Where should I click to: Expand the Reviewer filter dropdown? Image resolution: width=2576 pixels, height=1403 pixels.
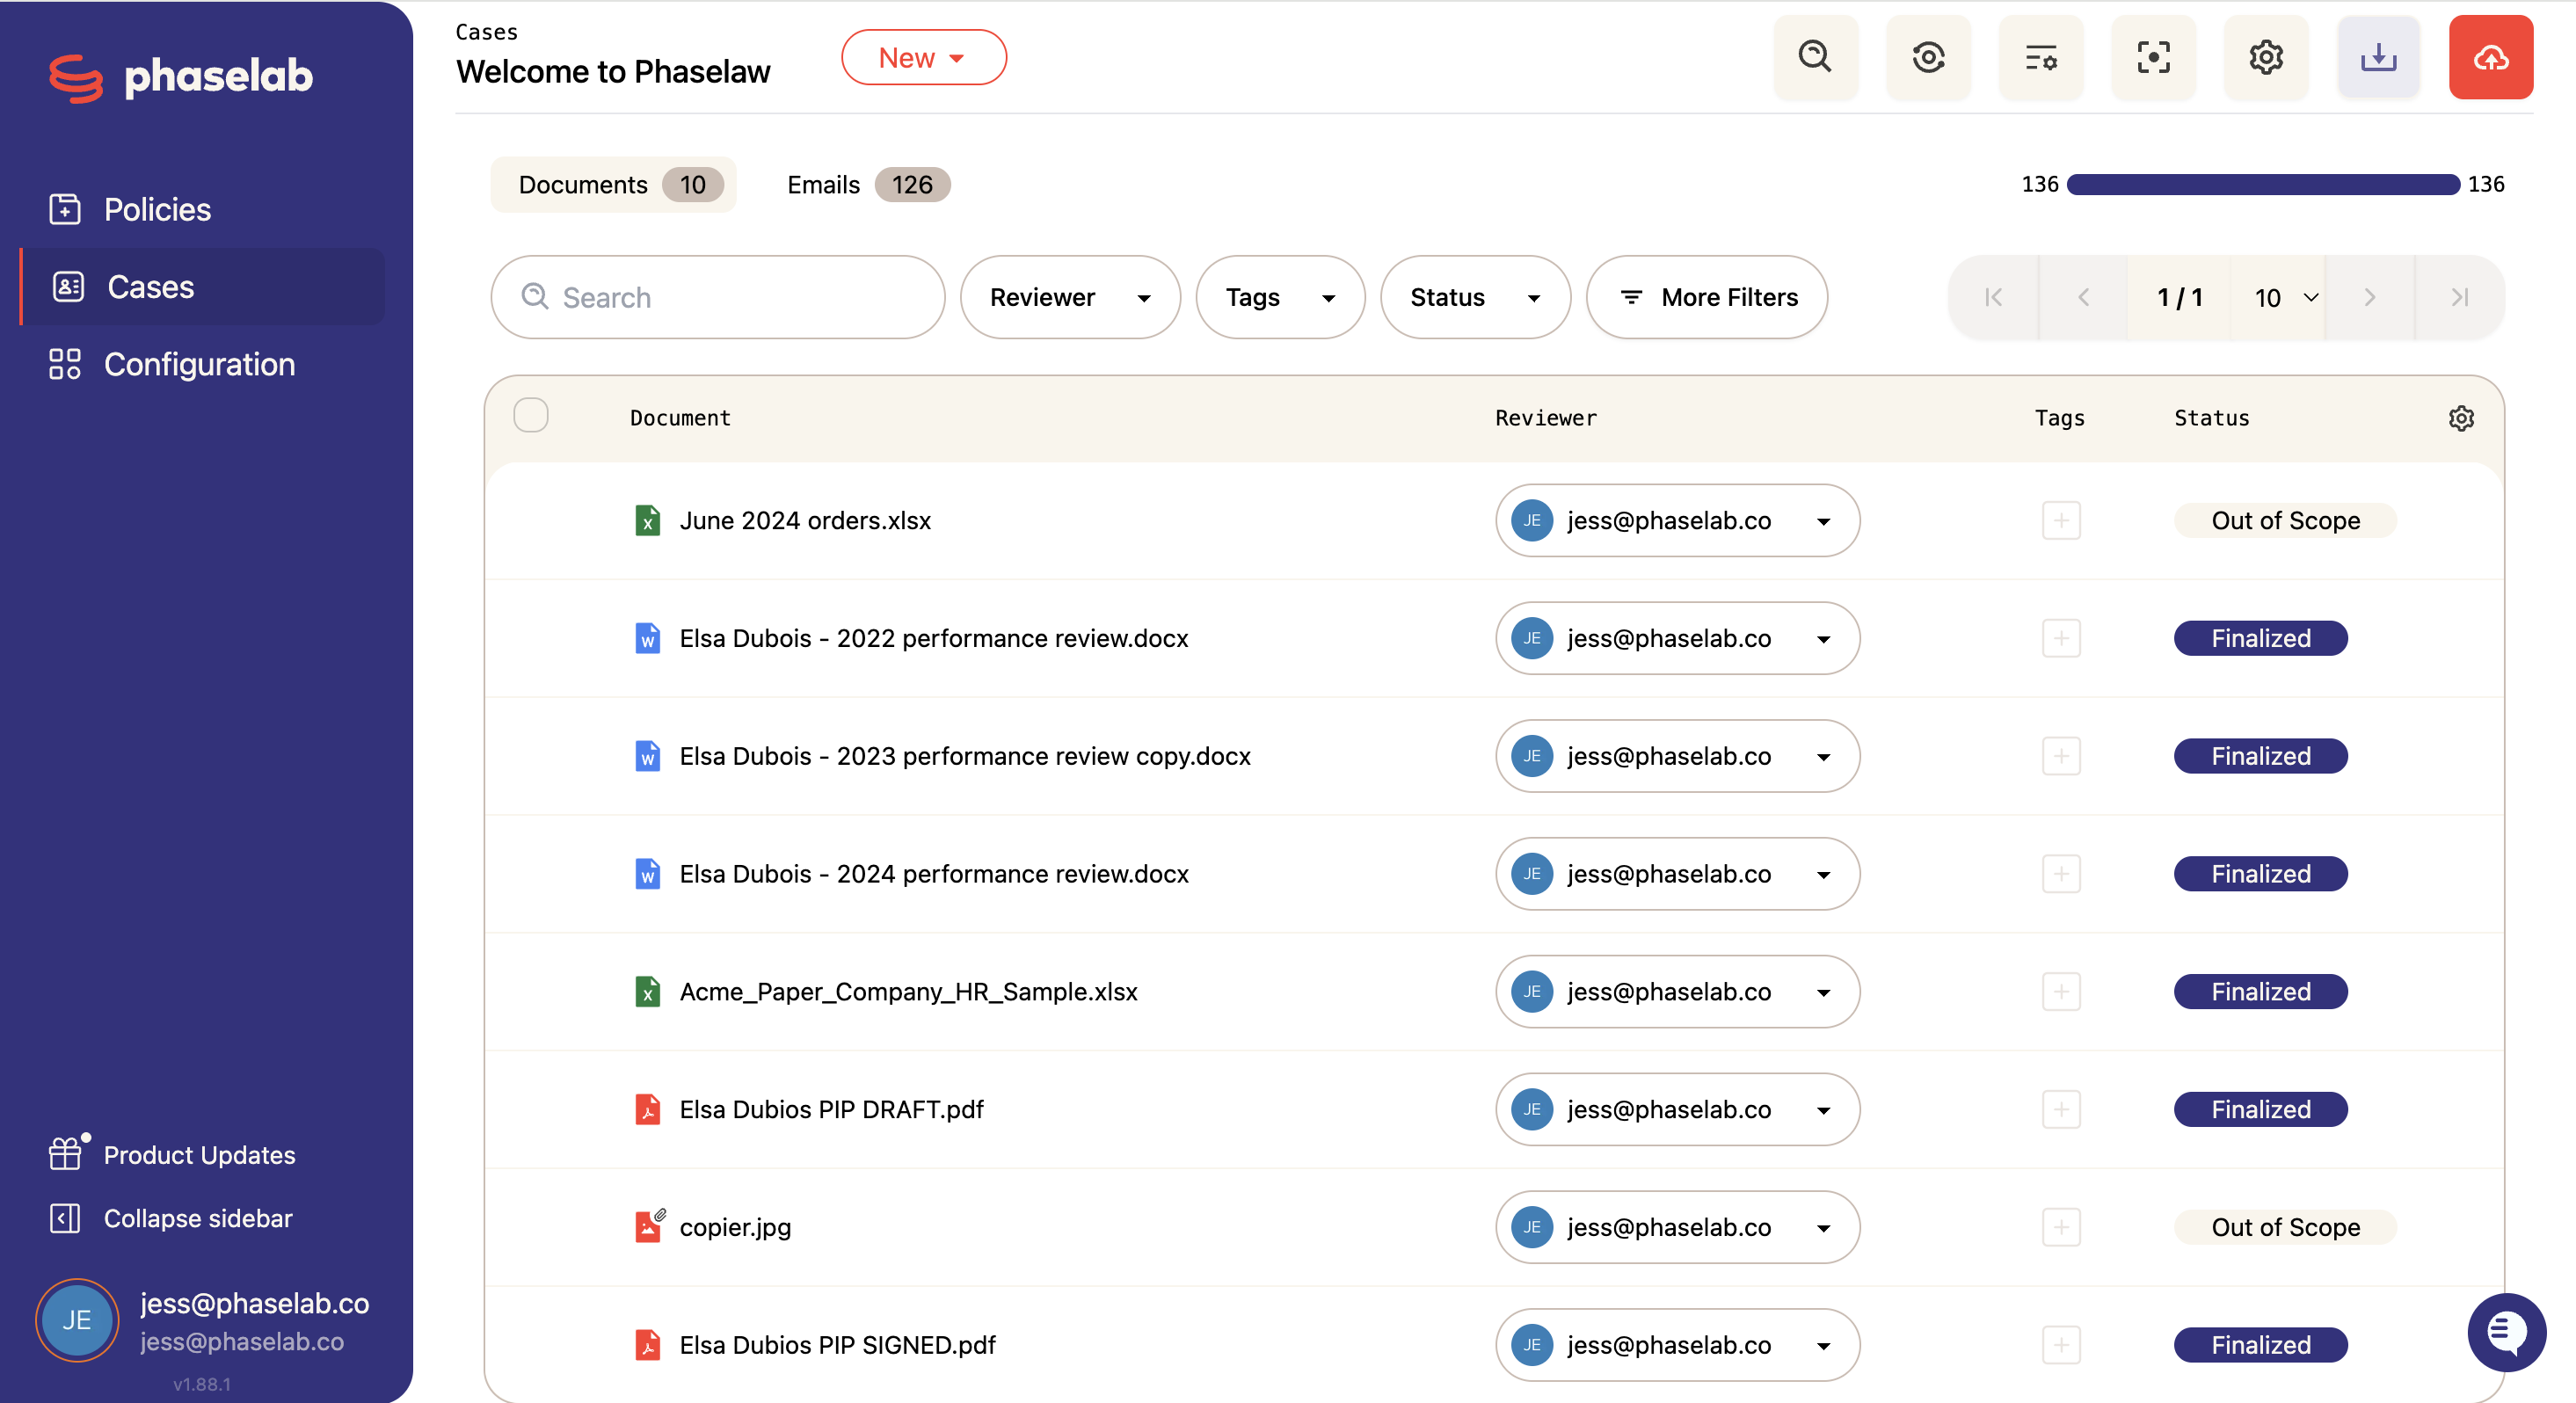(1070, 297)
